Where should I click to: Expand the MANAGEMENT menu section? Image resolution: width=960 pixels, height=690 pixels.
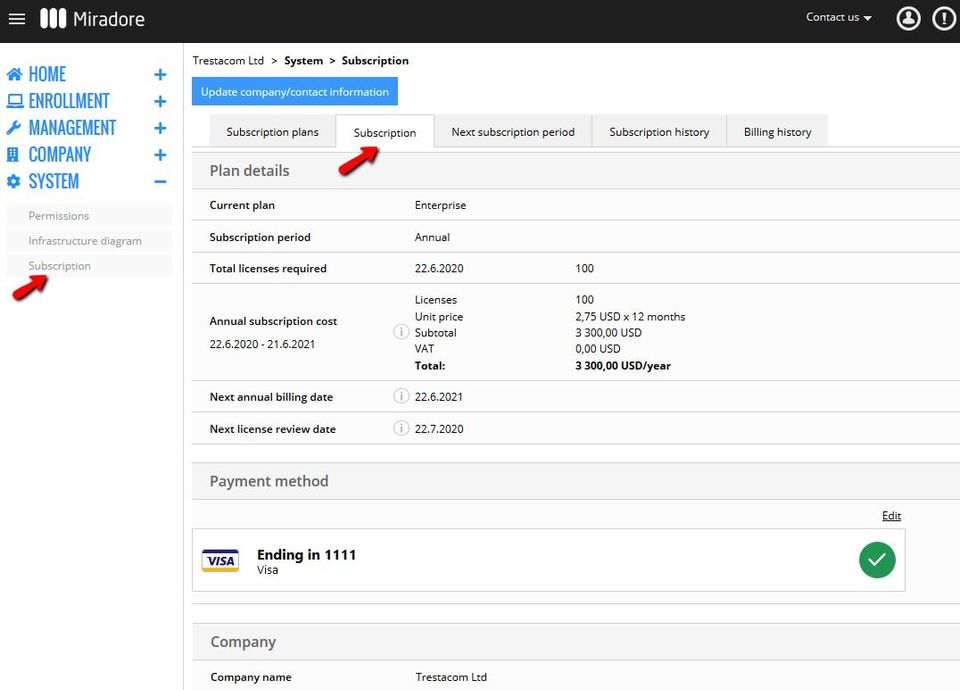(160, 128)
